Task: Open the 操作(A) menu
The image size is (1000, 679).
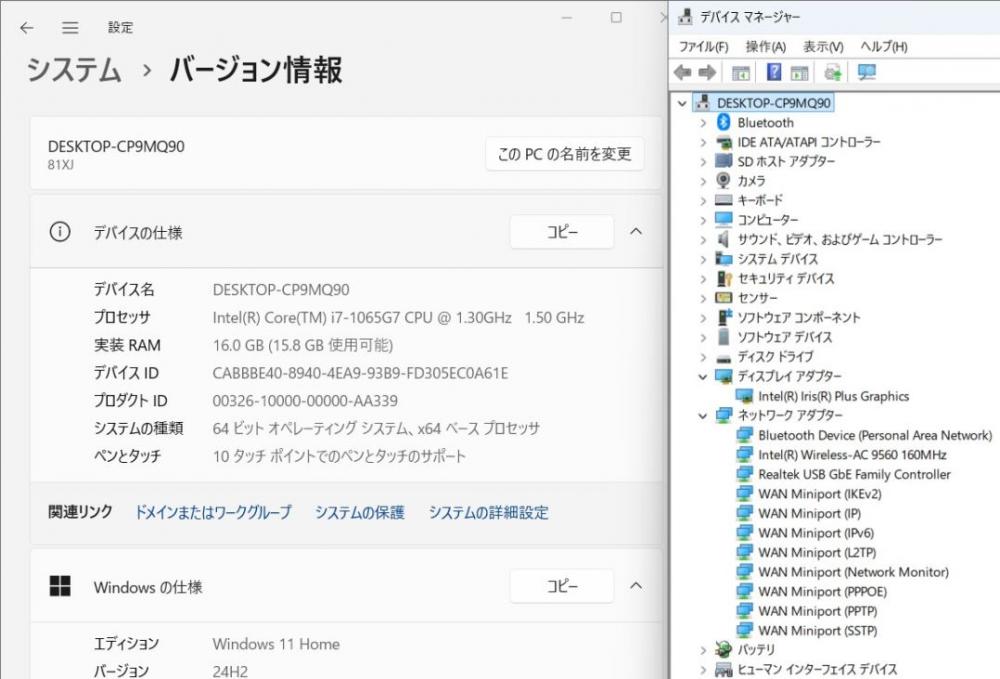Action: click(x=765, y=47)
